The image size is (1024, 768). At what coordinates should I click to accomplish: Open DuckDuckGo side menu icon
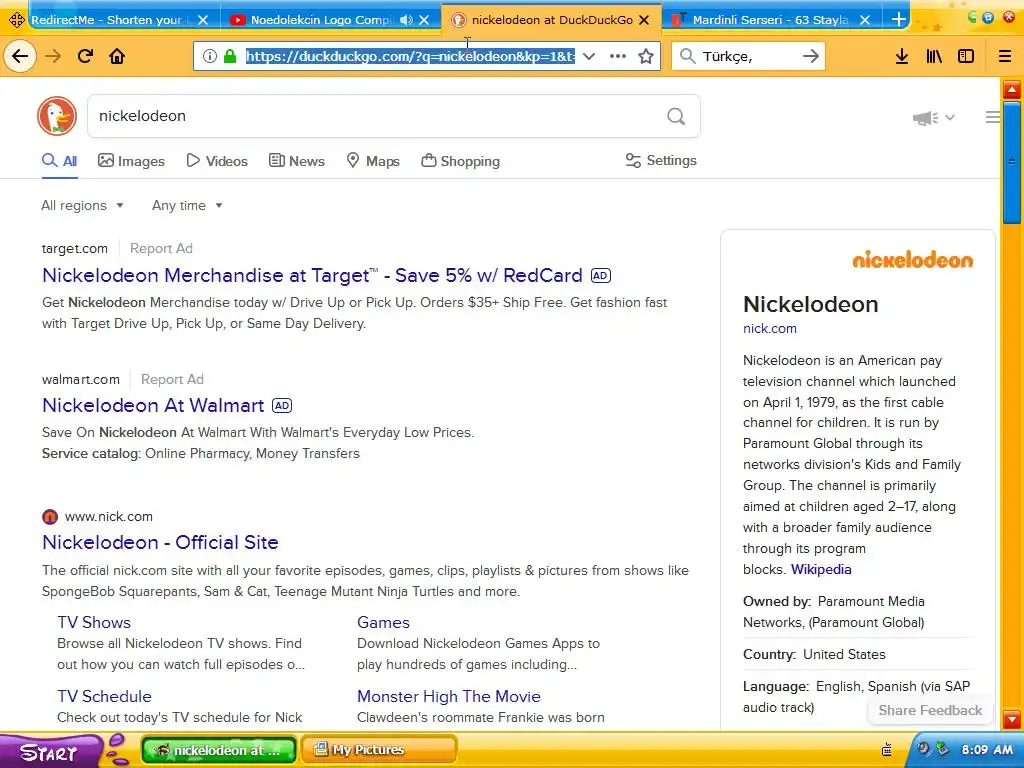[992, 117]
